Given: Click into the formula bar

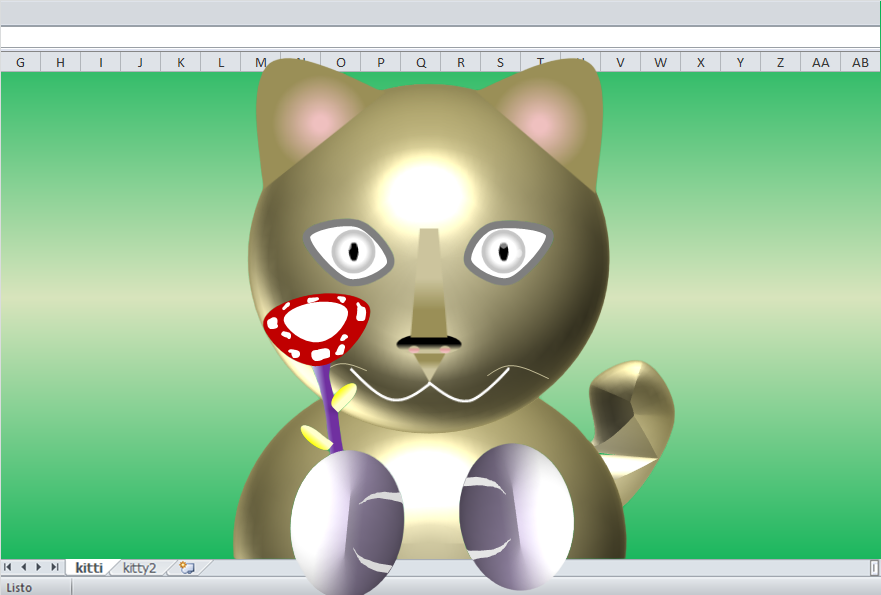Looking at the screenshot, I should tap(440, 37).
